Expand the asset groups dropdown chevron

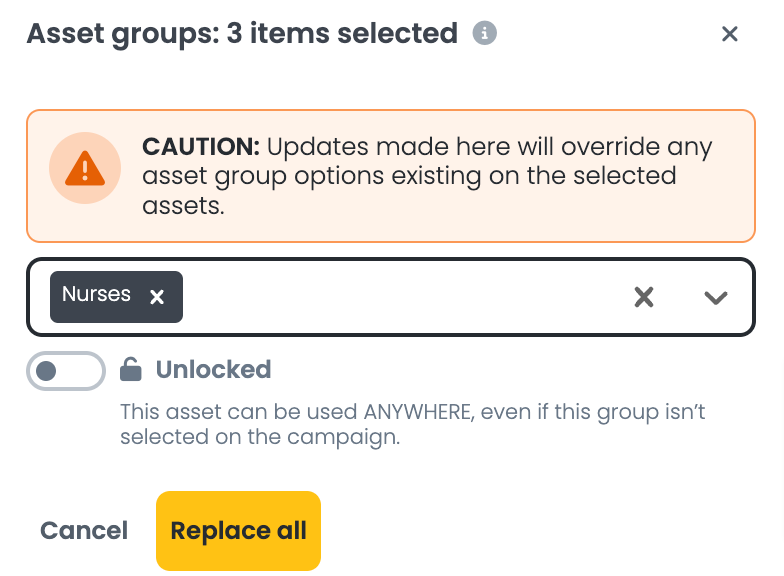tap(716, 298)
